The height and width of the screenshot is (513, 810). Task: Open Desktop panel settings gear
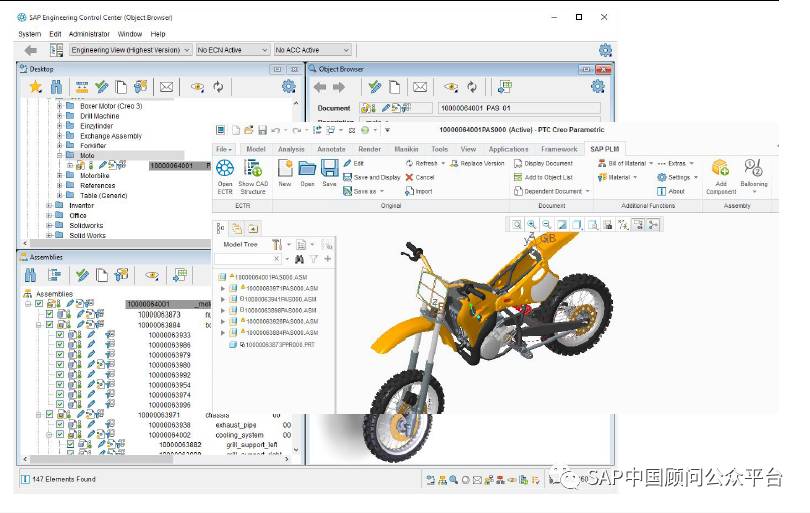click(x=289, y=86)
